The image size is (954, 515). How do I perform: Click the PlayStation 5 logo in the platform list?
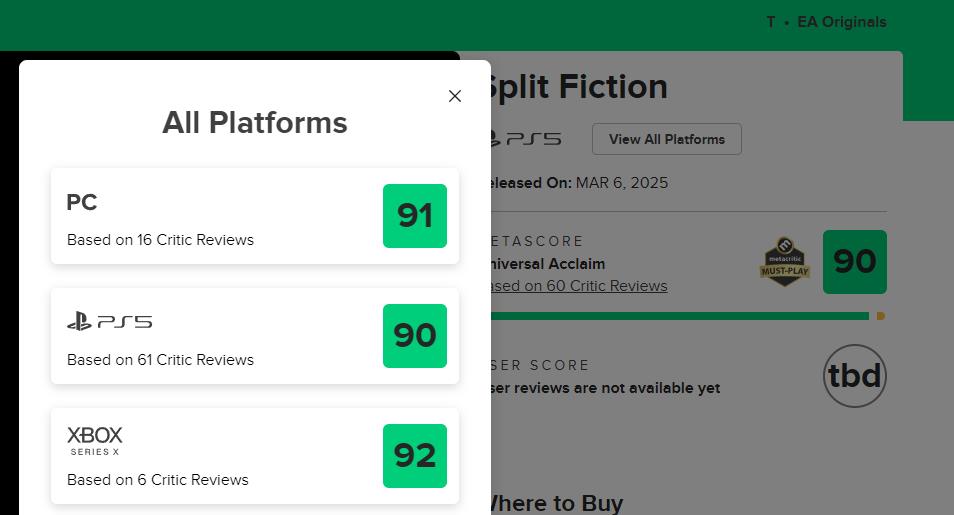coord(109,322)
